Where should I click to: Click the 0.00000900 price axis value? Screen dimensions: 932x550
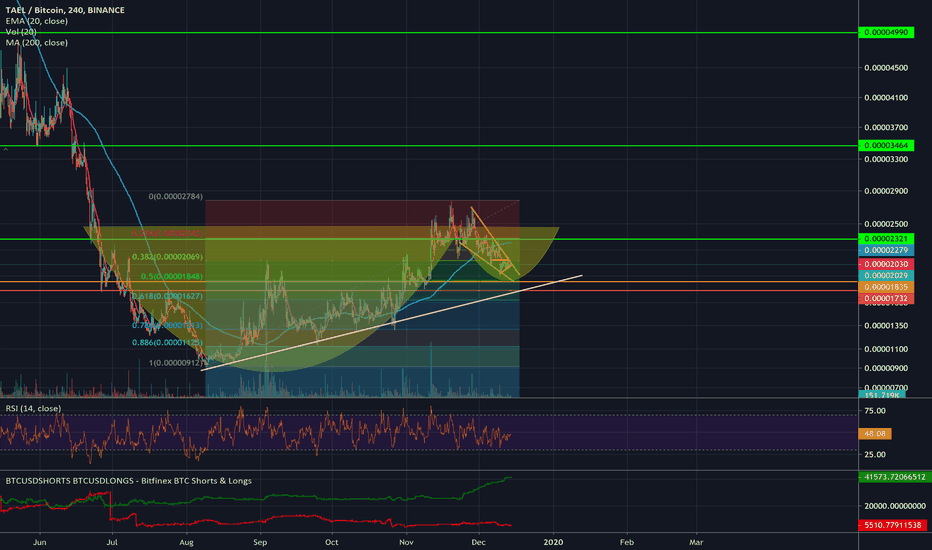(x=886, y=368)
